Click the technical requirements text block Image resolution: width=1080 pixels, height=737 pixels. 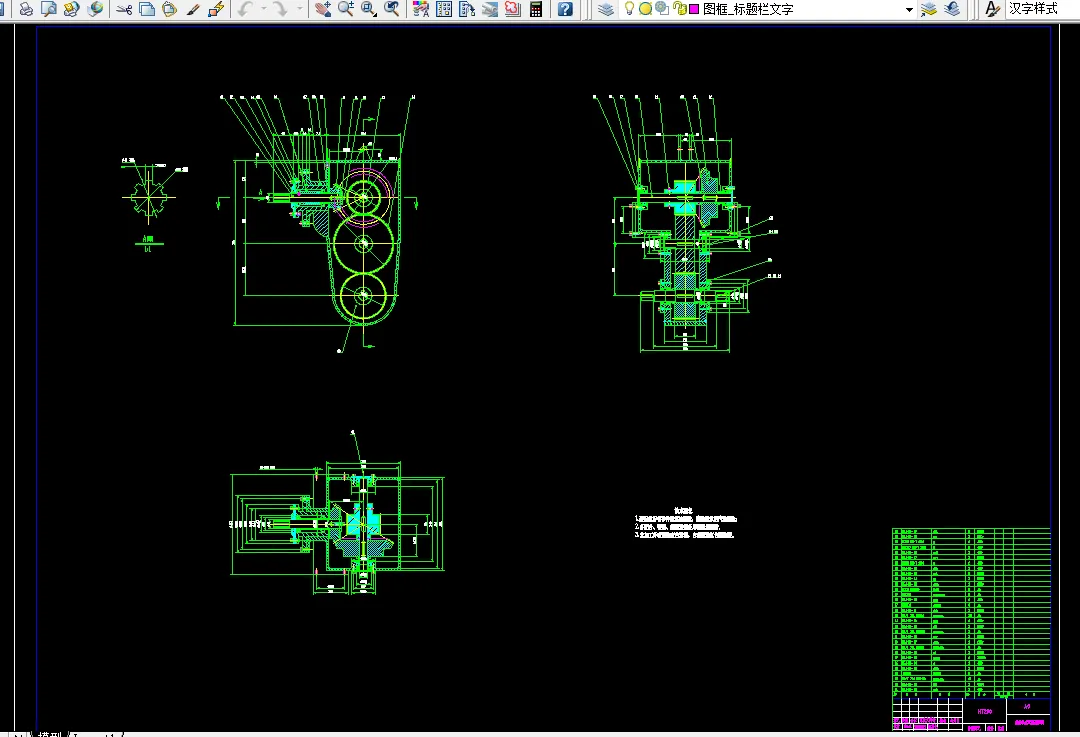pyautogui.click(x=685, y=523)
